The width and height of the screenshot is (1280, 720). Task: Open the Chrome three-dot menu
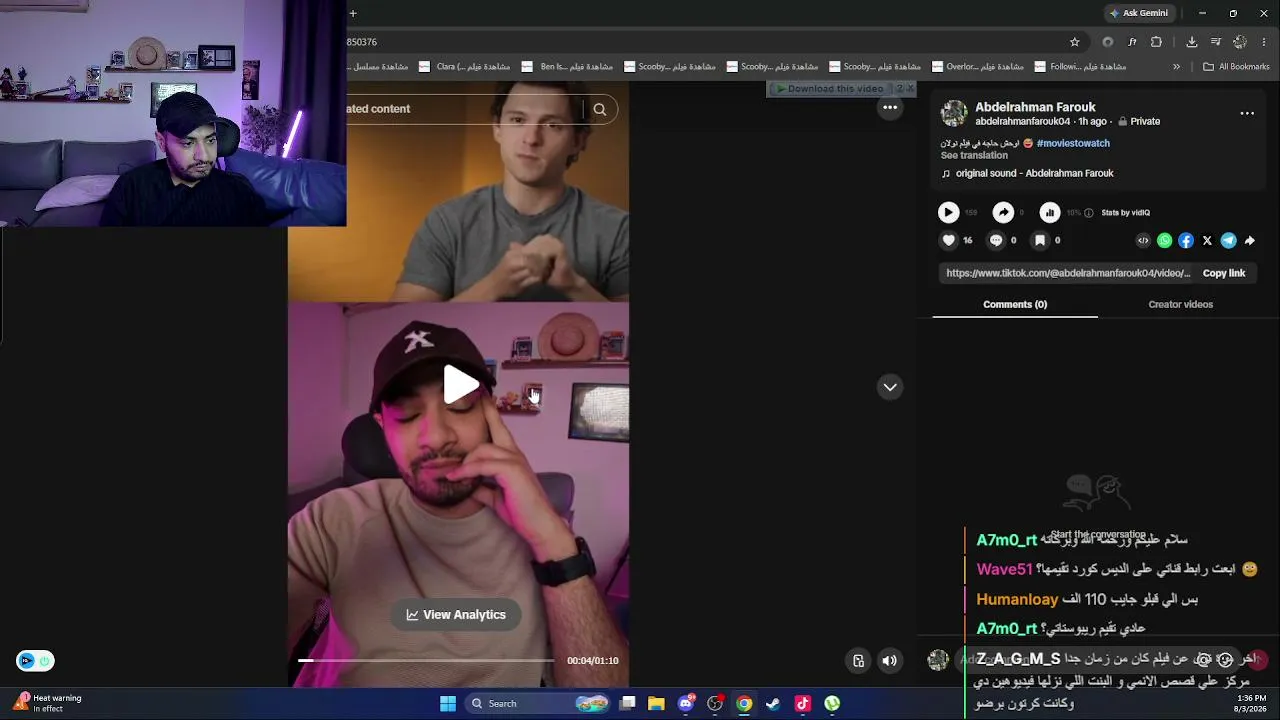point(1264,42)
